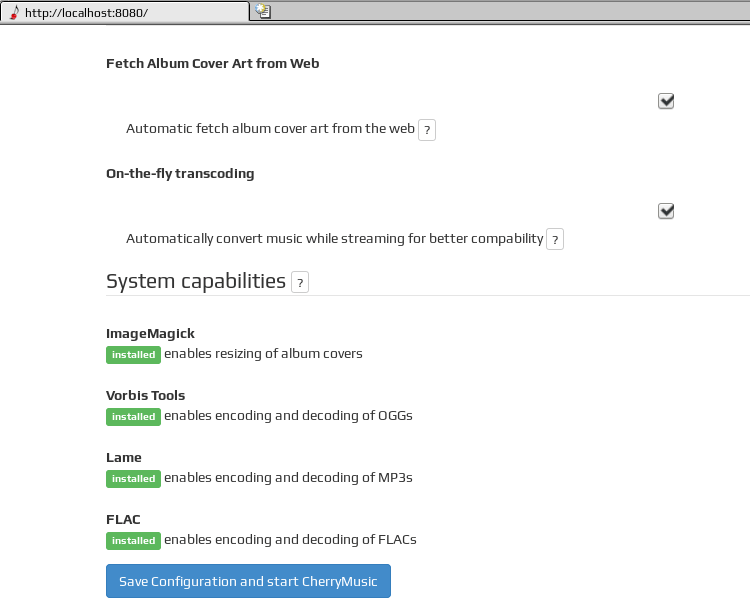Click the 'ImageMagick' label

click(x=150, y=334)
